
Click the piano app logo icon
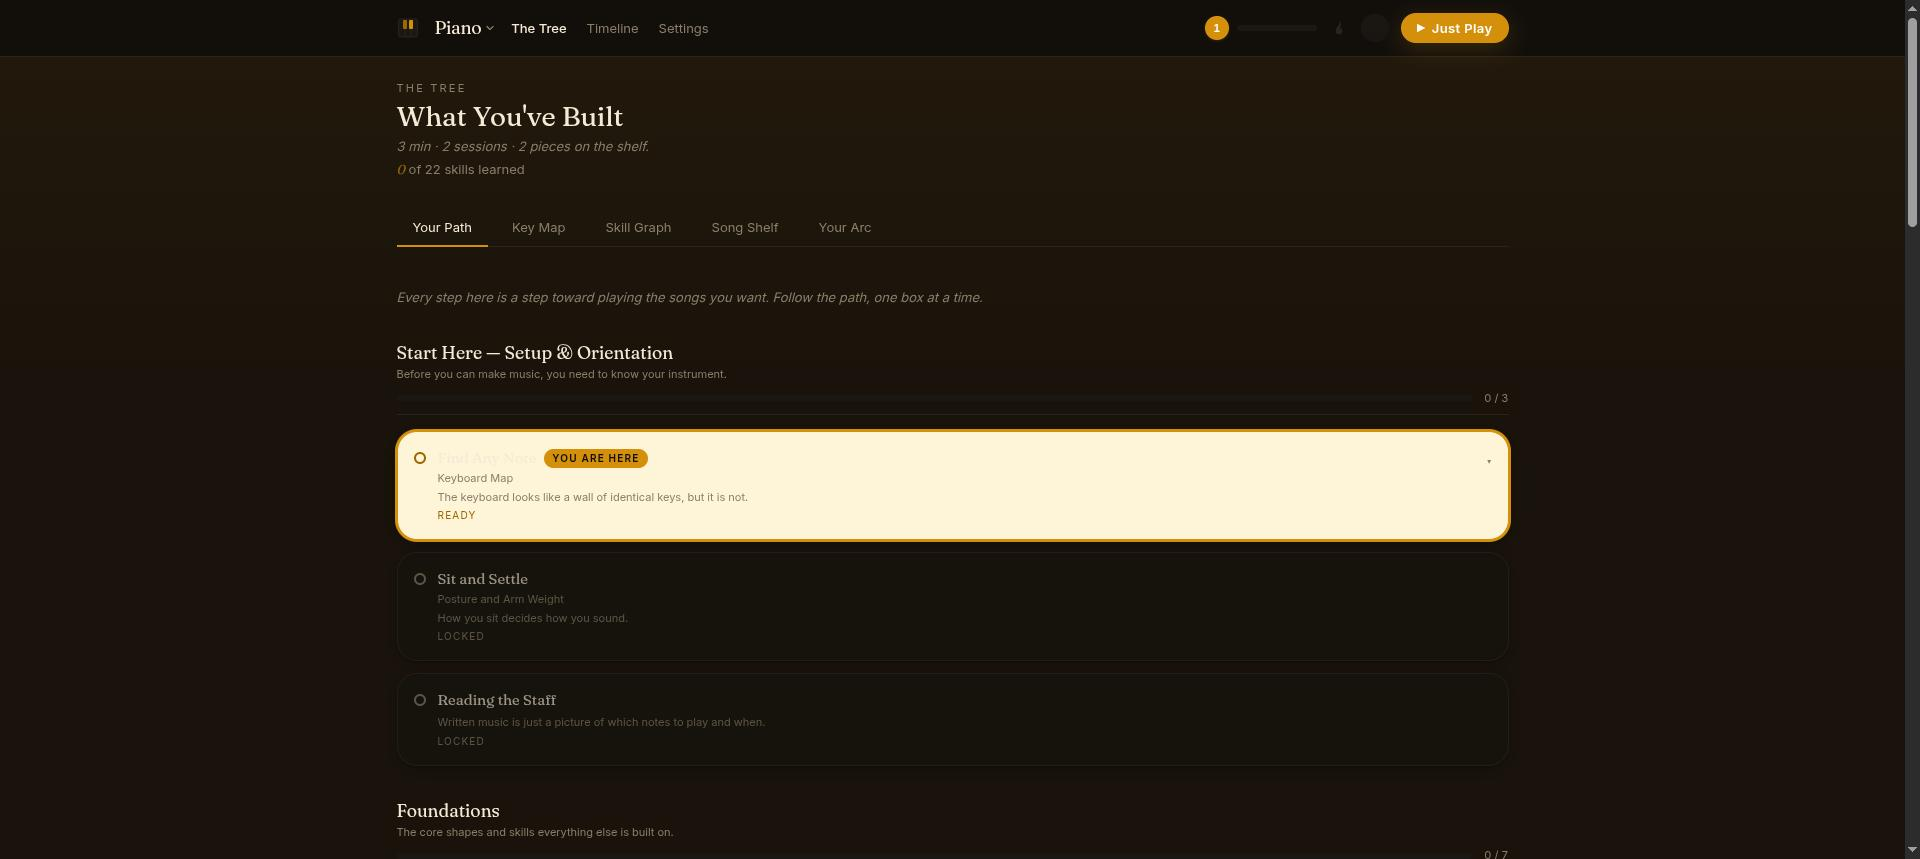pos(407,28)
